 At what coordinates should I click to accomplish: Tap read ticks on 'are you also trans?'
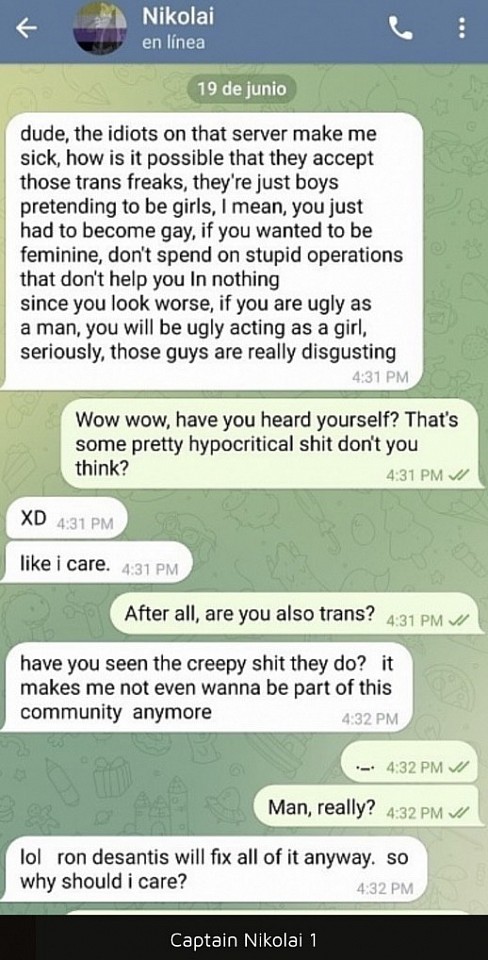[457, 620]
